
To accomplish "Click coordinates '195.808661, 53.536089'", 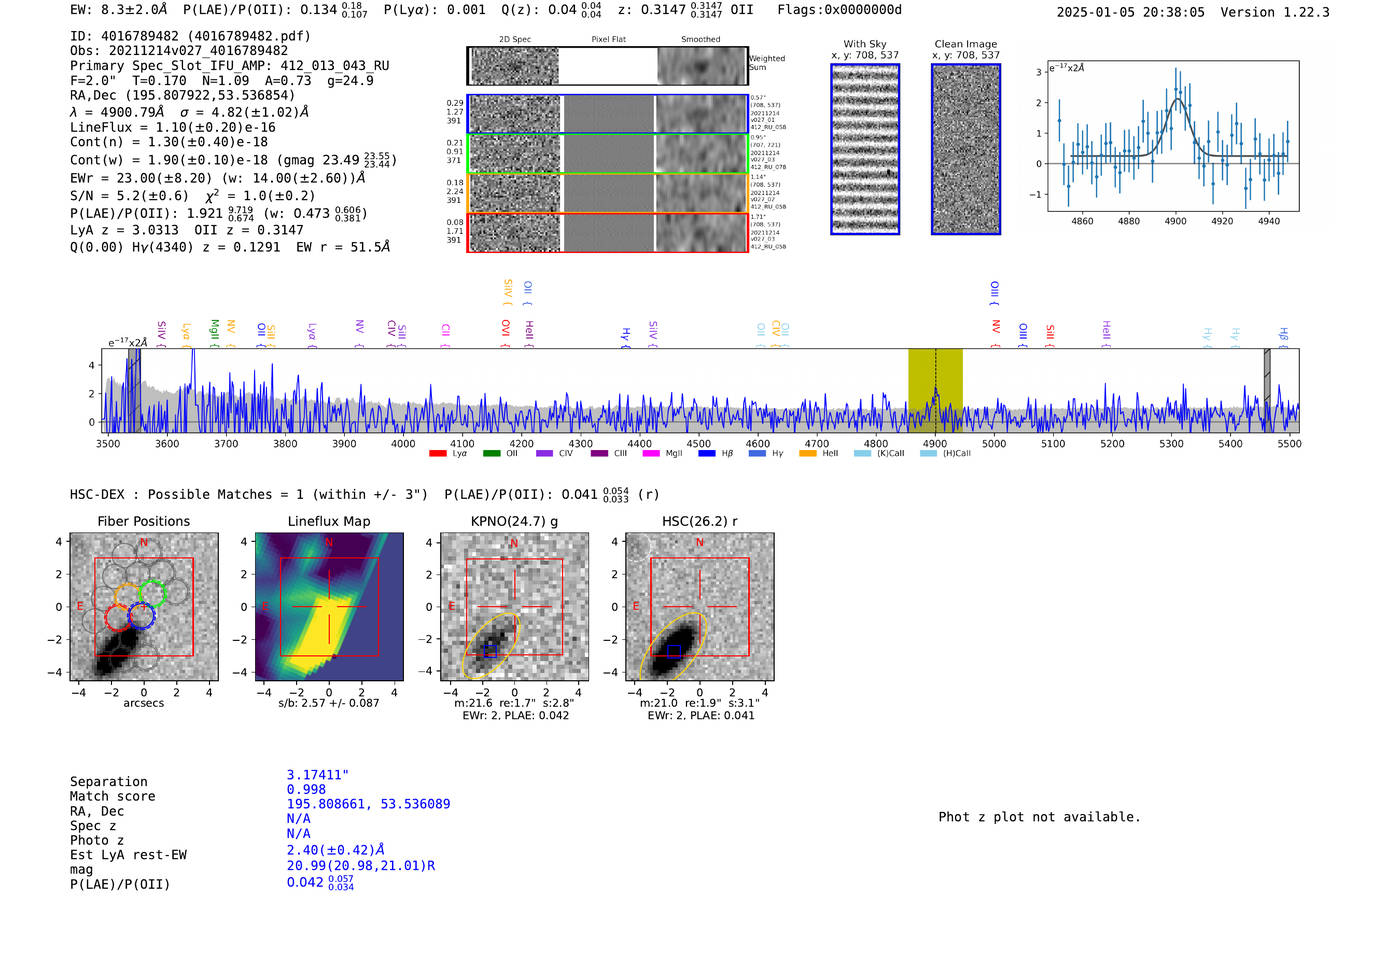I will pos(368,804).
